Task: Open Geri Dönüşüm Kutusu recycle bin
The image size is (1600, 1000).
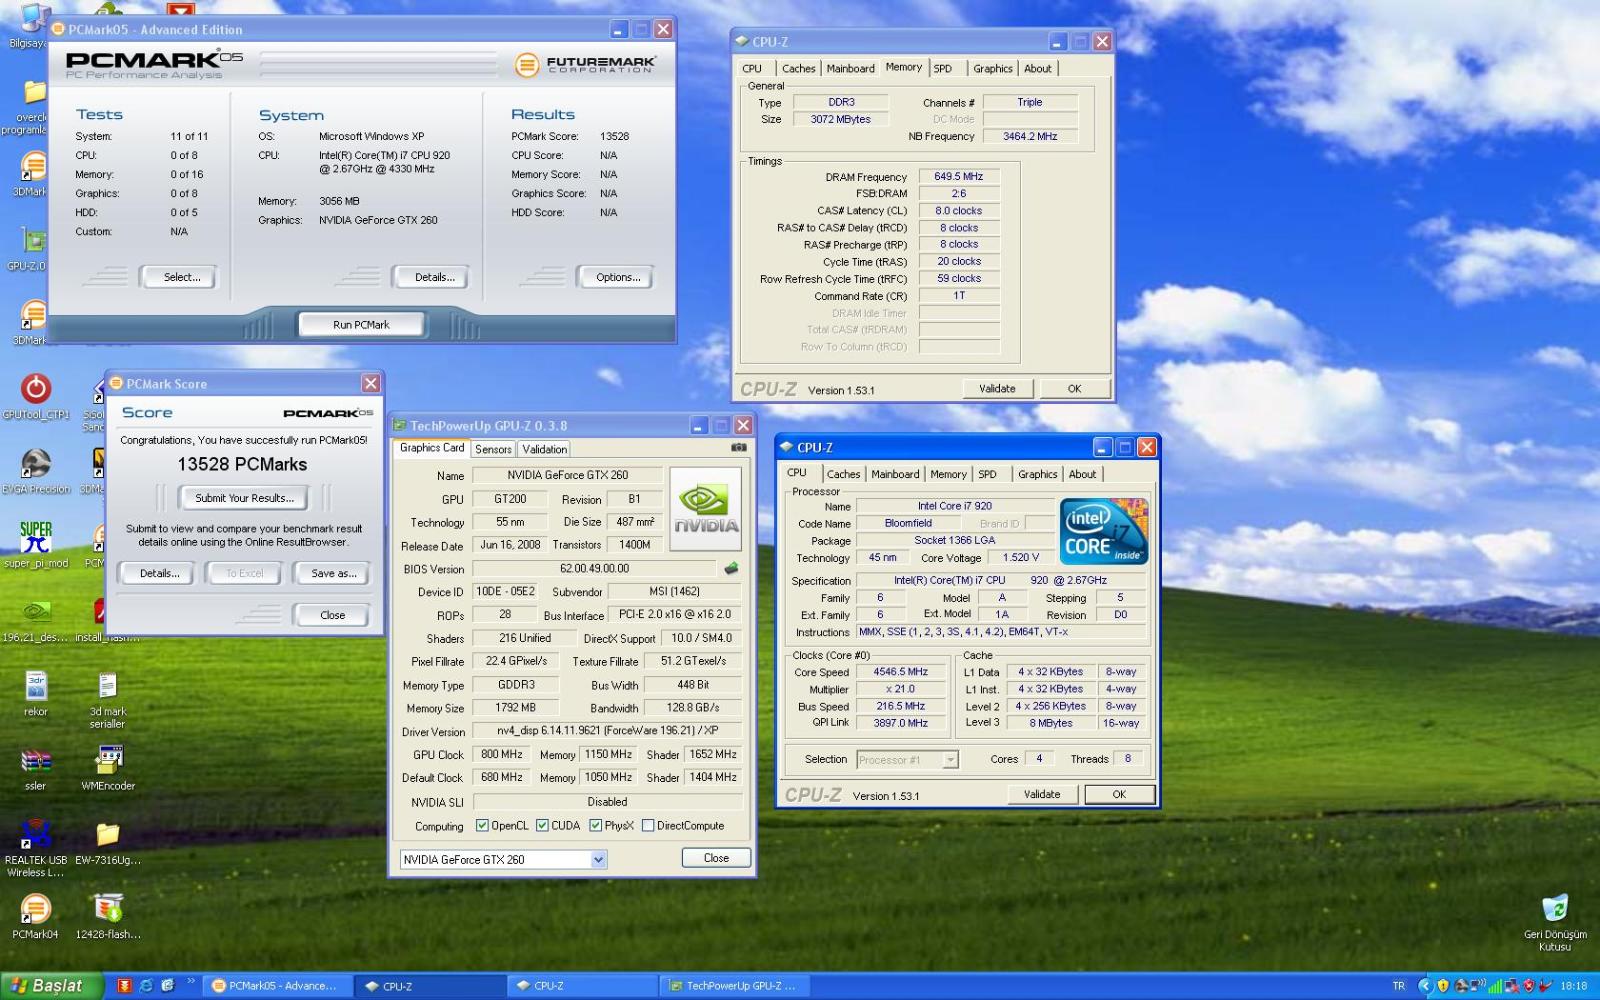Action: [x=1555, y=922]
